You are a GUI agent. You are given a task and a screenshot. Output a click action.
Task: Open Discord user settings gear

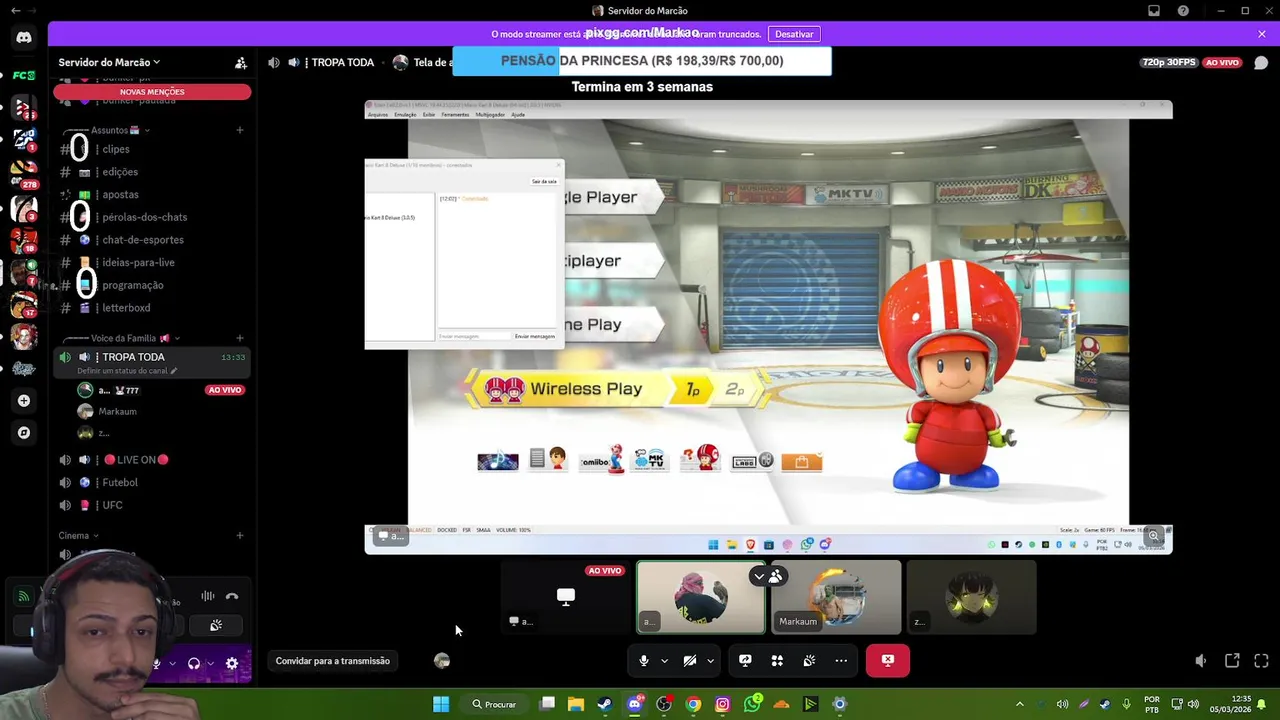tap(232, 663)
